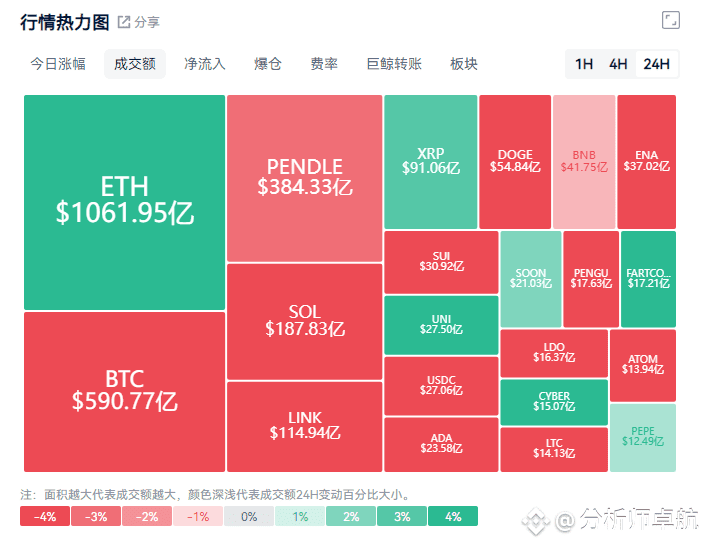Show the 费率 tab
Viewport: 707px width, 547px height.
tap(324, 64)
